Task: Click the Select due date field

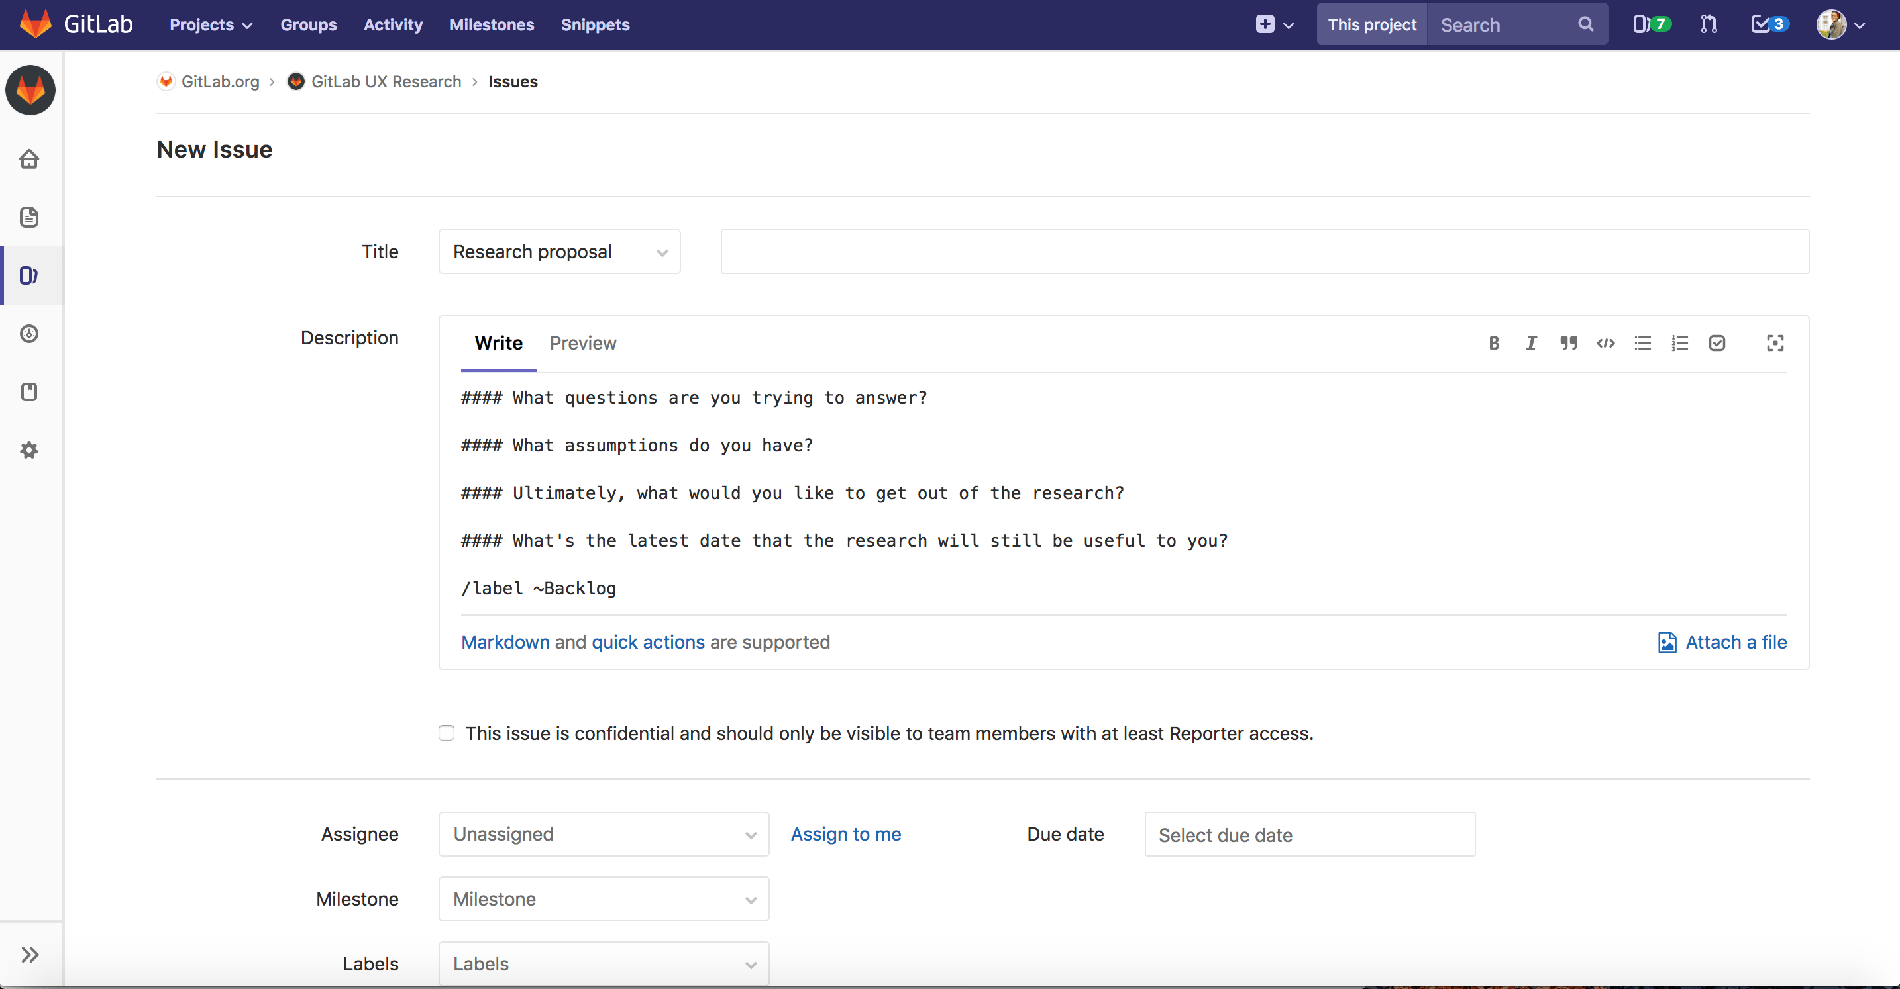Action: 1309,834
